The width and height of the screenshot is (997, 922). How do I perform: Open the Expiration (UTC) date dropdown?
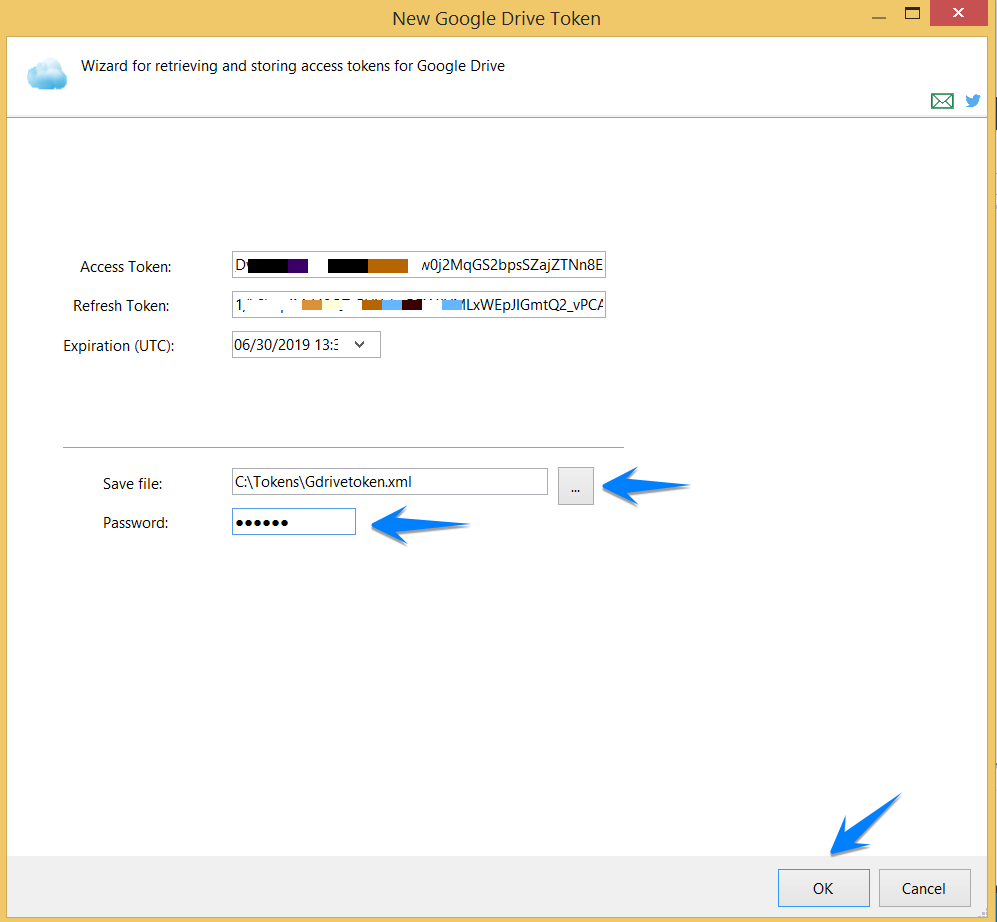[360, 345]
